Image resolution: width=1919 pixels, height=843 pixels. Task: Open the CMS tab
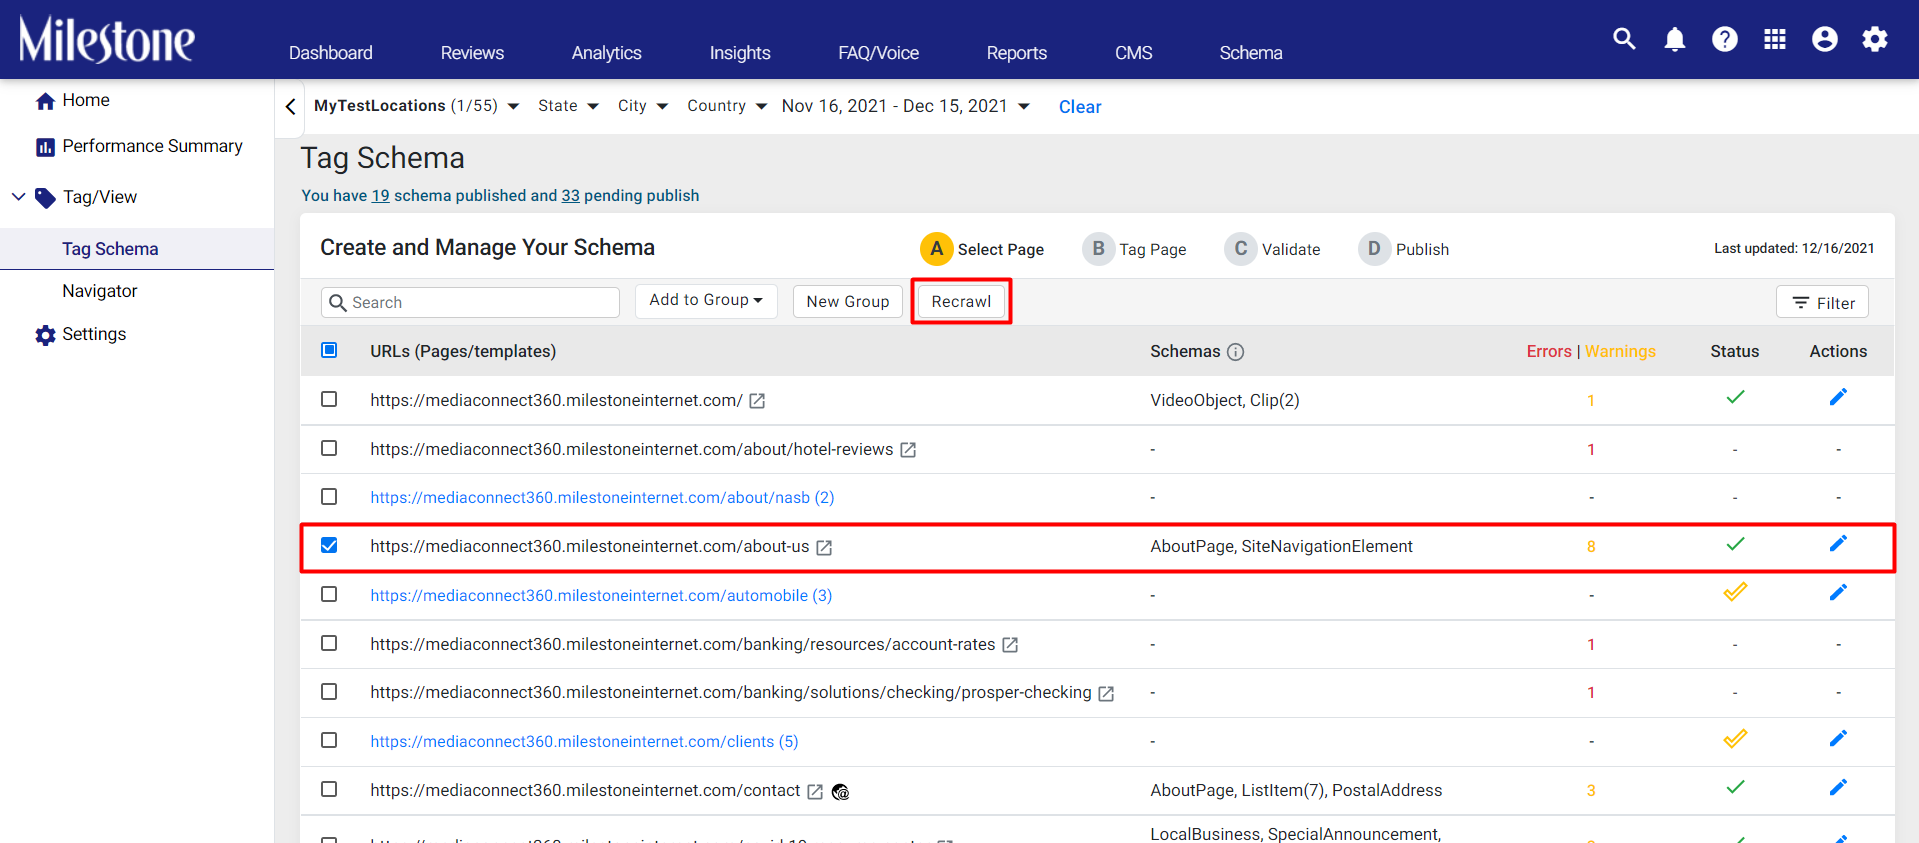click(1134, 53)
